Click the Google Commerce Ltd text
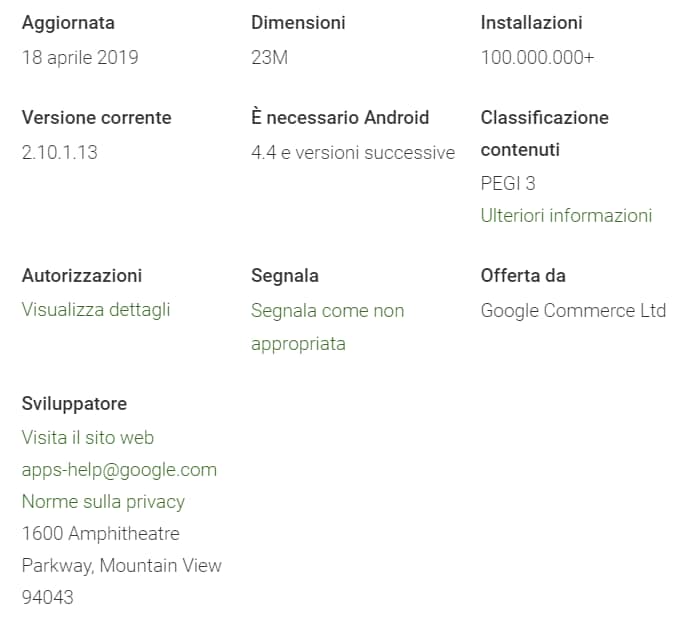This screenshot has height=618, width=679. click(573, 310)
